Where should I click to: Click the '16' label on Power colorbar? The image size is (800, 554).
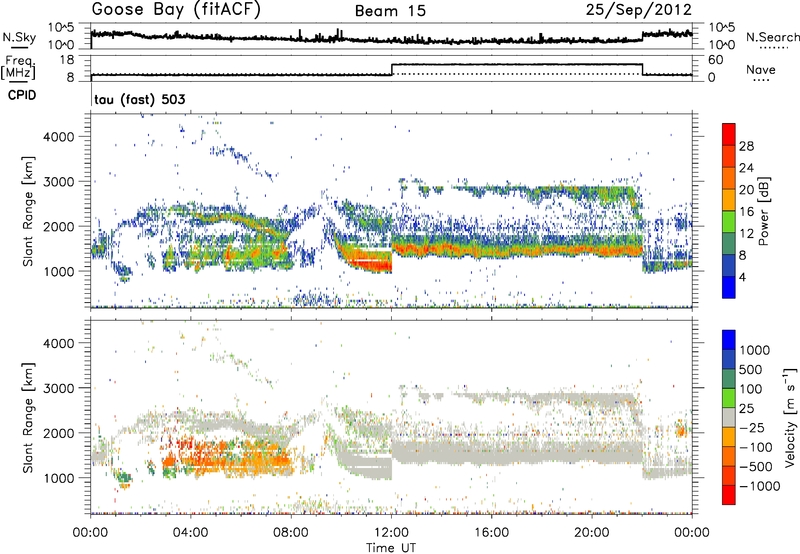click(746, 212)
